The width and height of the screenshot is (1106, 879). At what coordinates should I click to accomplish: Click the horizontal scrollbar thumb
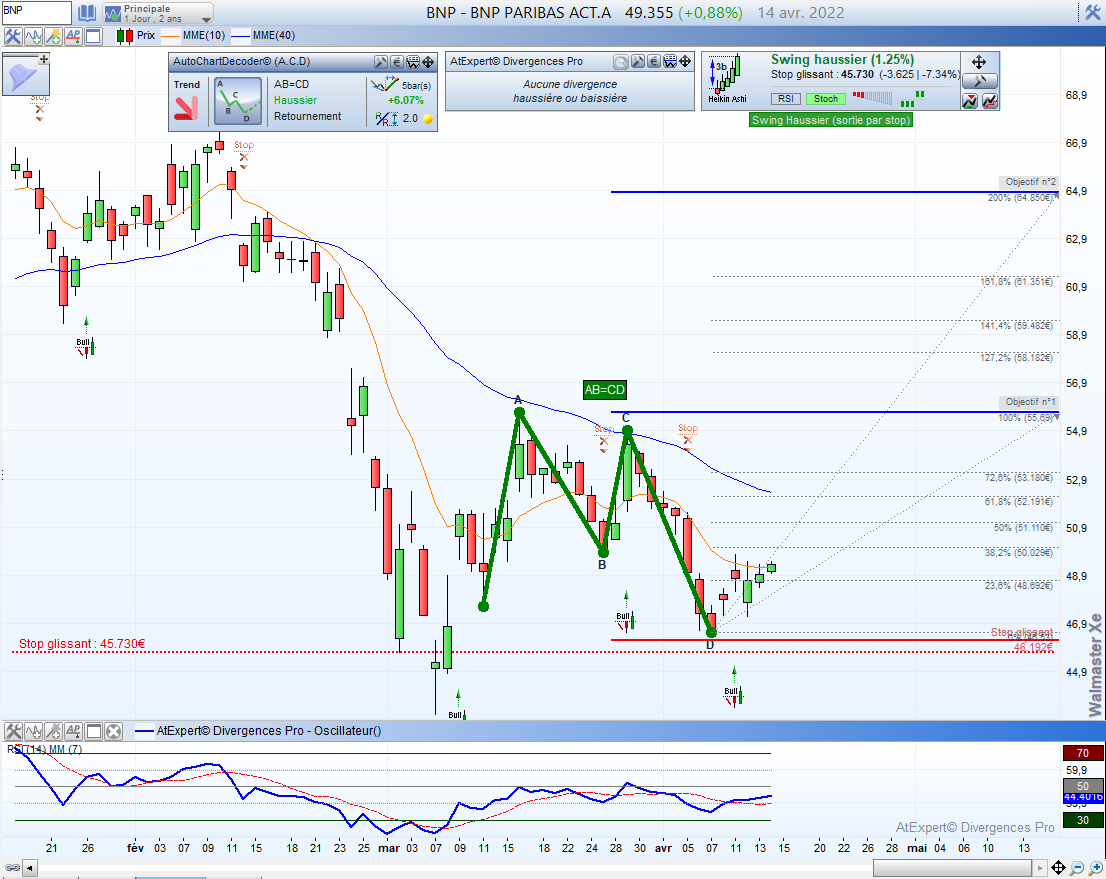952,868
